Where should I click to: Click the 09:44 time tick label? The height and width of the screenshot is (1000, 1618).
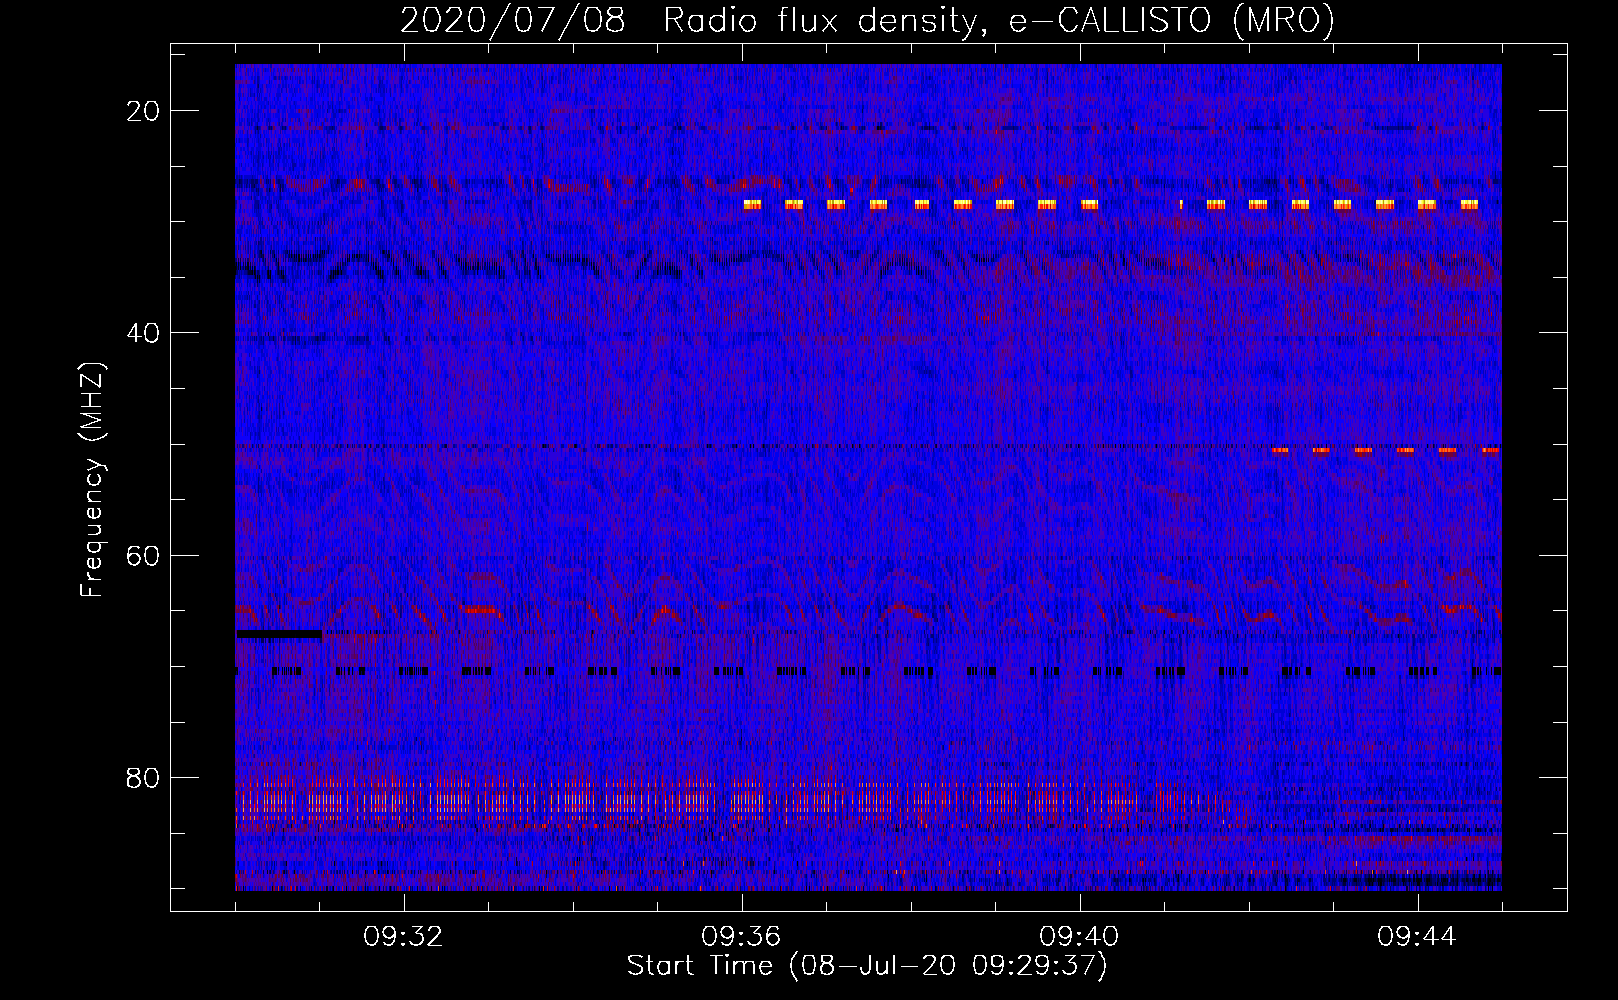click(x=1418, y=937)
